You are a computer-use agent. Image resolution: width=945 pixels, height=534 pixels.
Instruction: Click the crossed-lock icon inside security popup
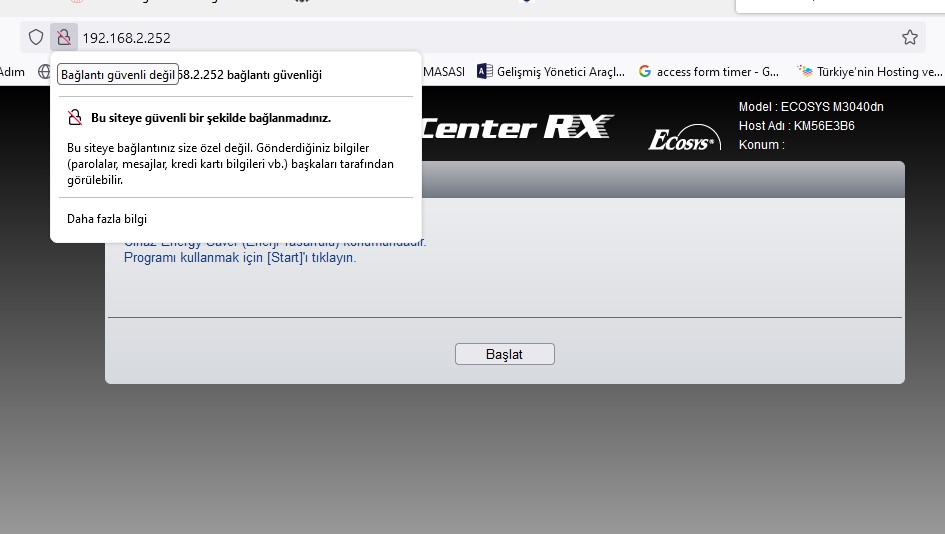point(75,118)
